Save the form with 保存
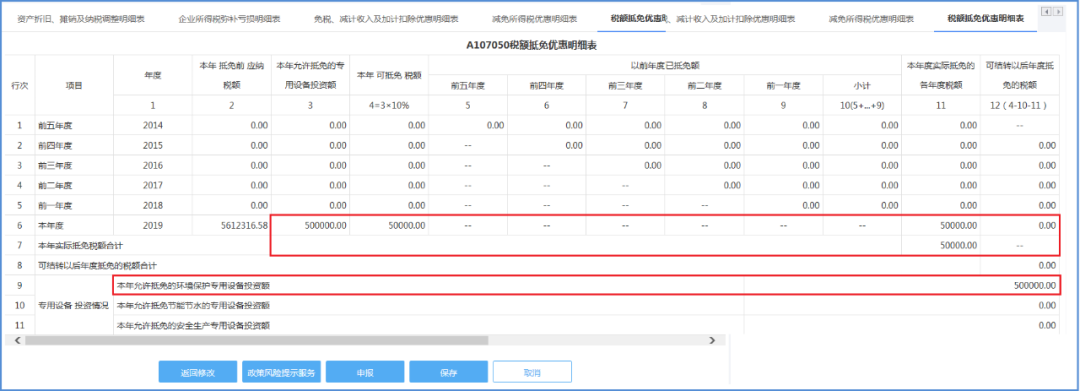 coord(448,372)
